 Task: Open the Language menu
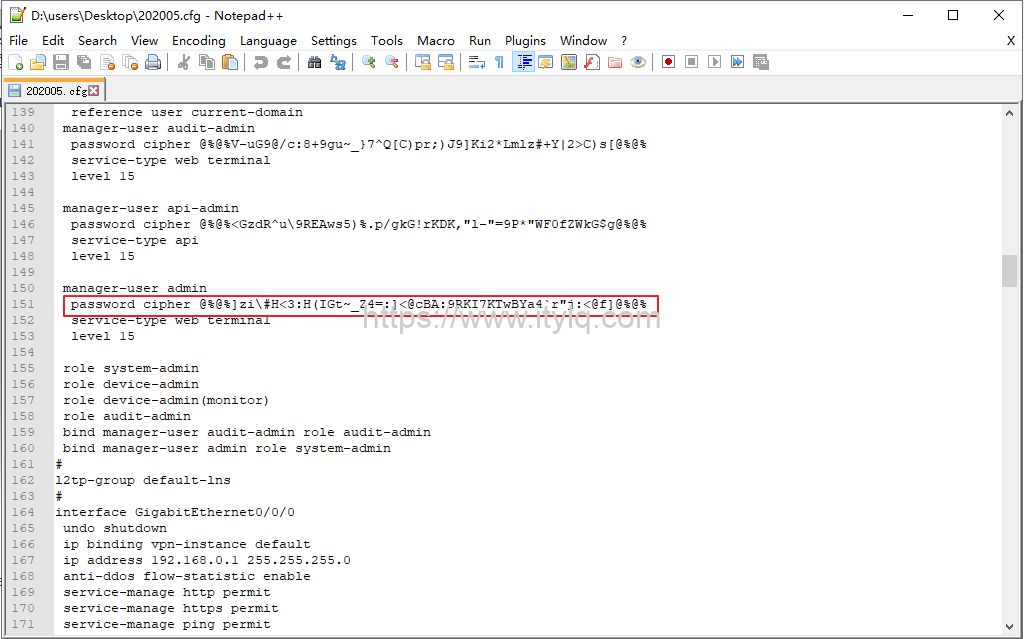(268, 40)
